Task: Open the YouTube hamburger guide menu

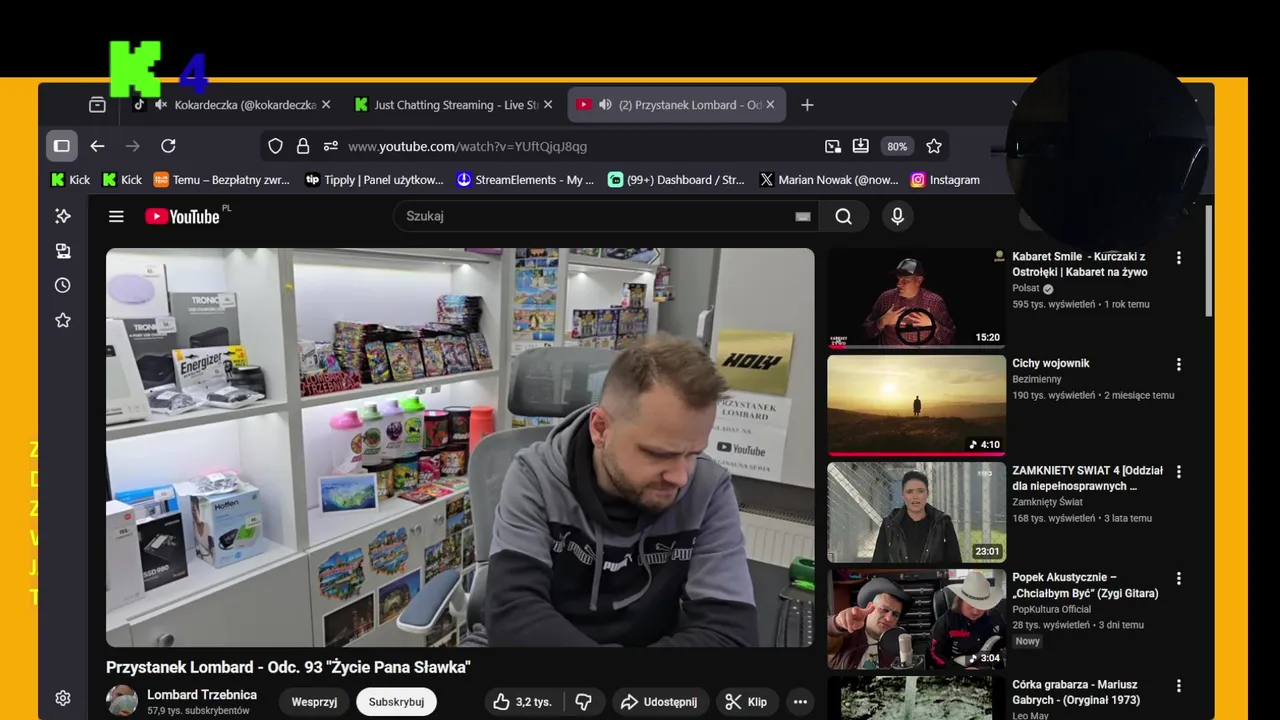Action: click(x=116, y=216)
